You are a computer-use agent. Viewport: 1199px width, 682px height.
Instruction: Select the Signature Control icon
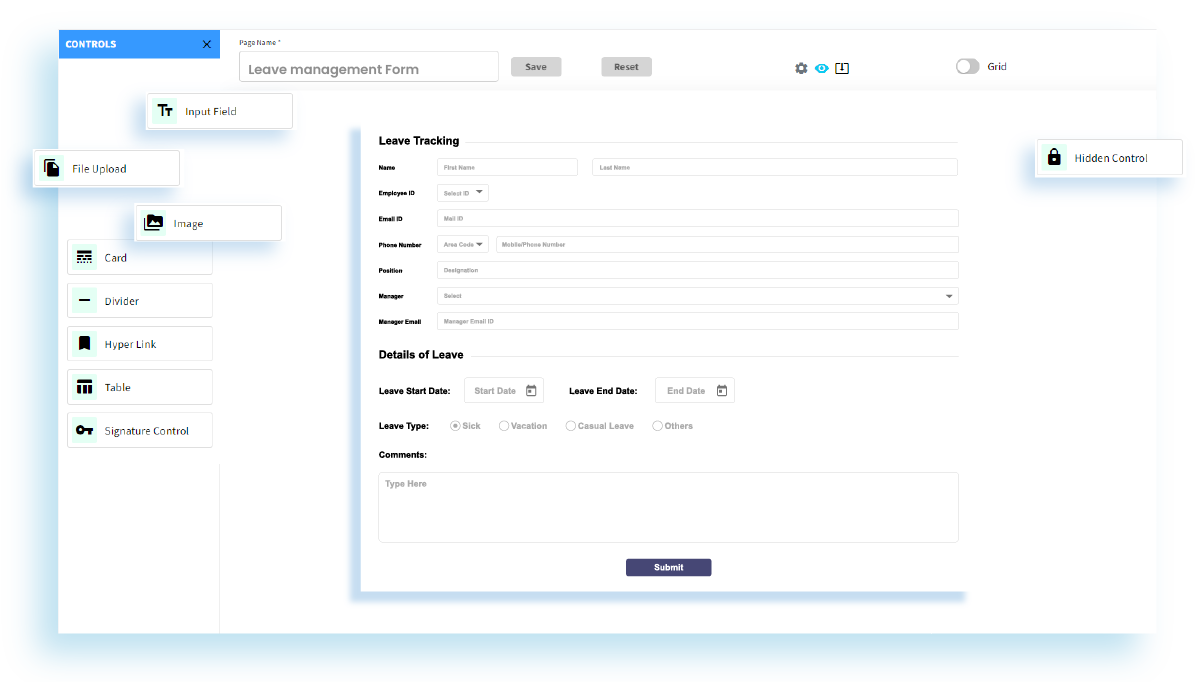pos(84,430)
